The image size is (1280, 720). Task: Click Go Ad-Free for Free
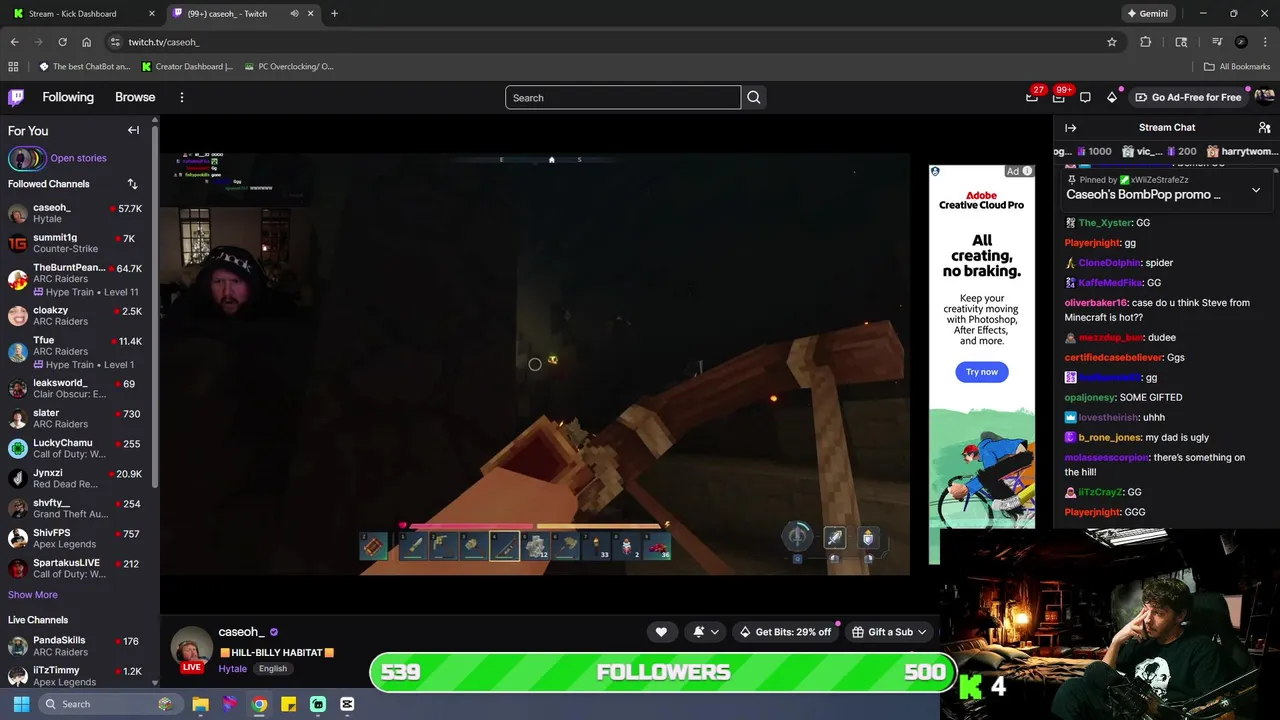click(x=1188, y=97)
